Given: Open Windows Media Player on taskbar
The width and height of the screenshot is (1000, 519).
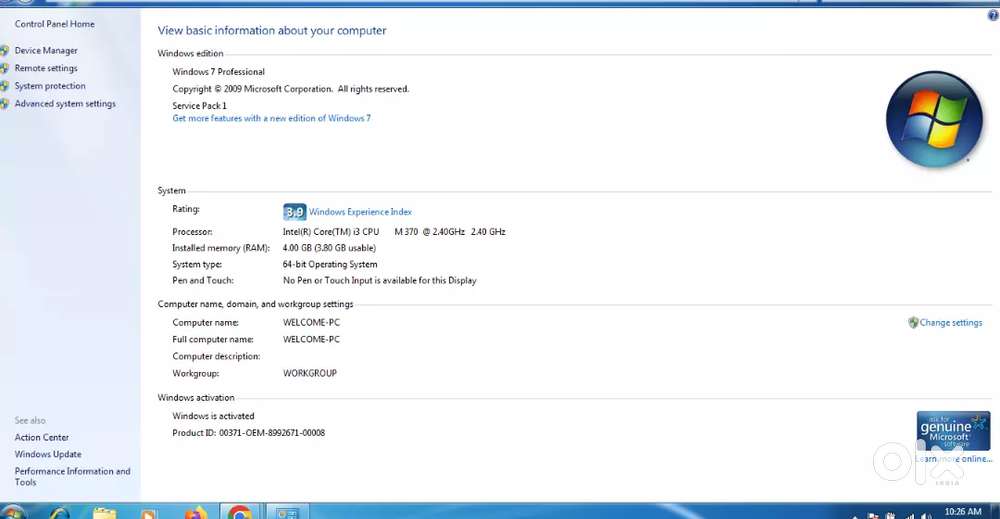Looking at the screenshot, I should pos(149,514).
